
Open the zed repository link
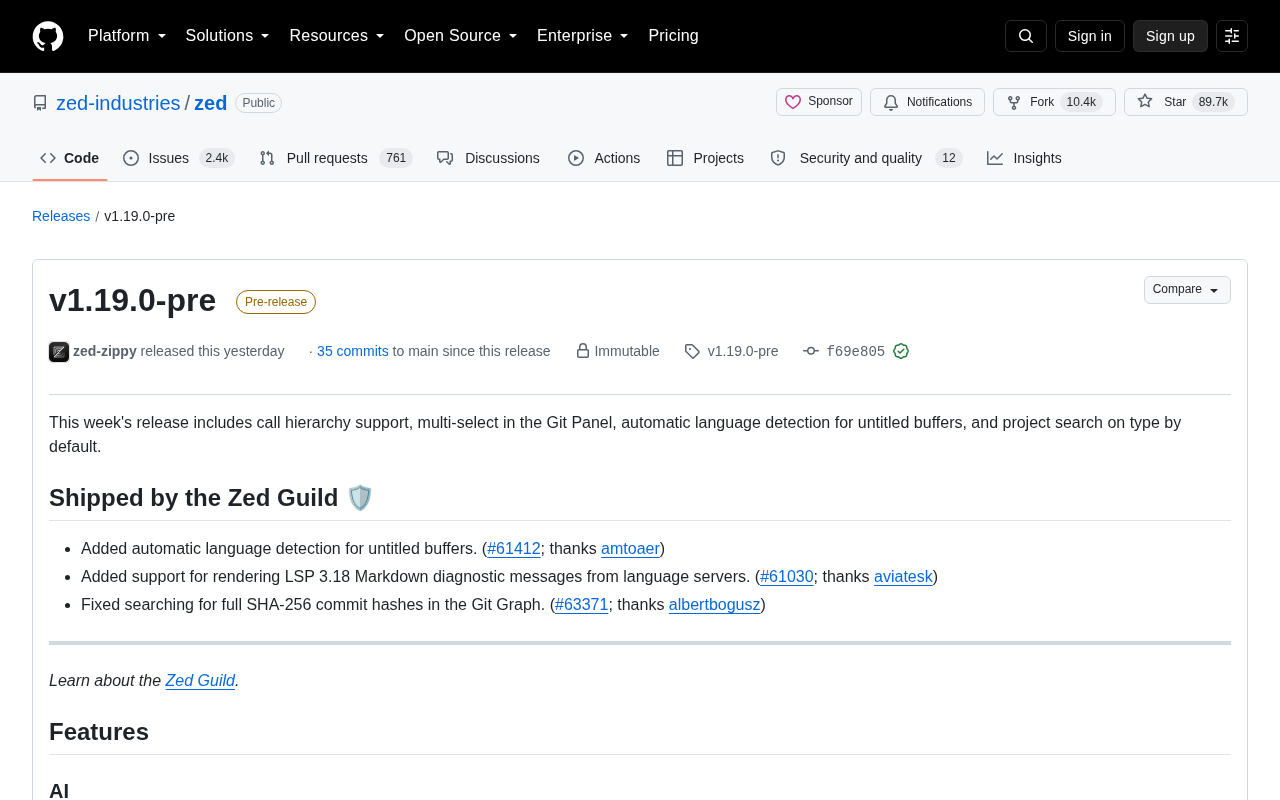point(211,103)
